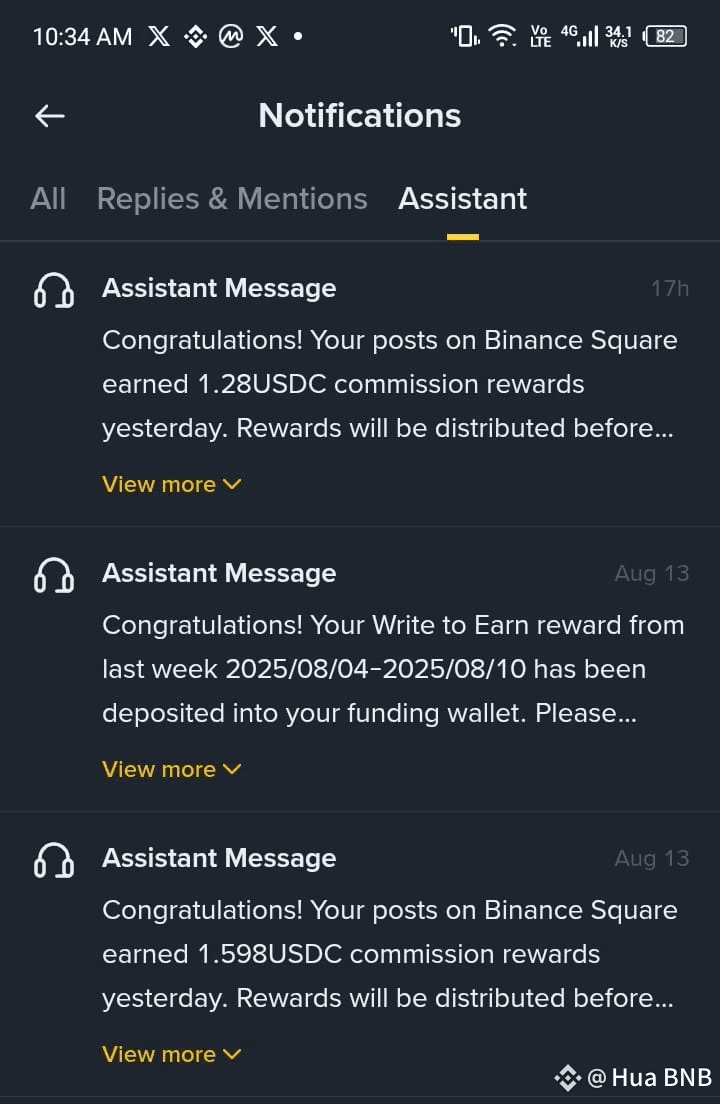Tap the 1.598USDC commission rewards message text
This screenshot has width=720, height=1104.
coord(390,954)
